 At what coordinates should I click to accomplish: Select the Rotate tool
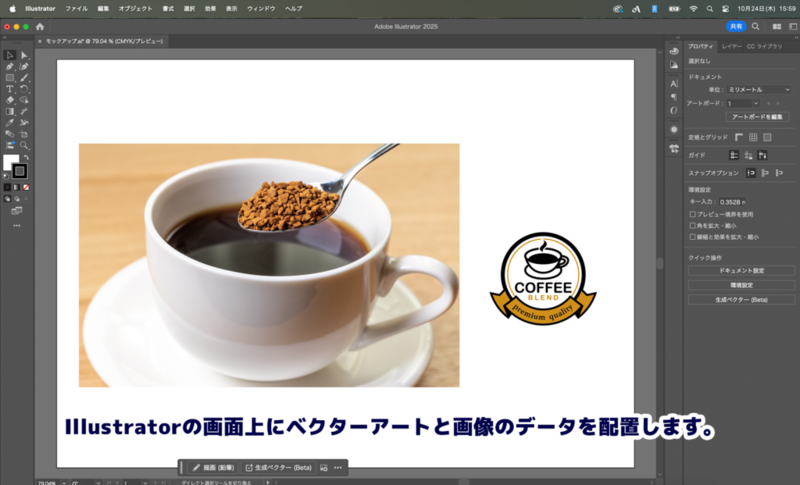click(24, 89)
